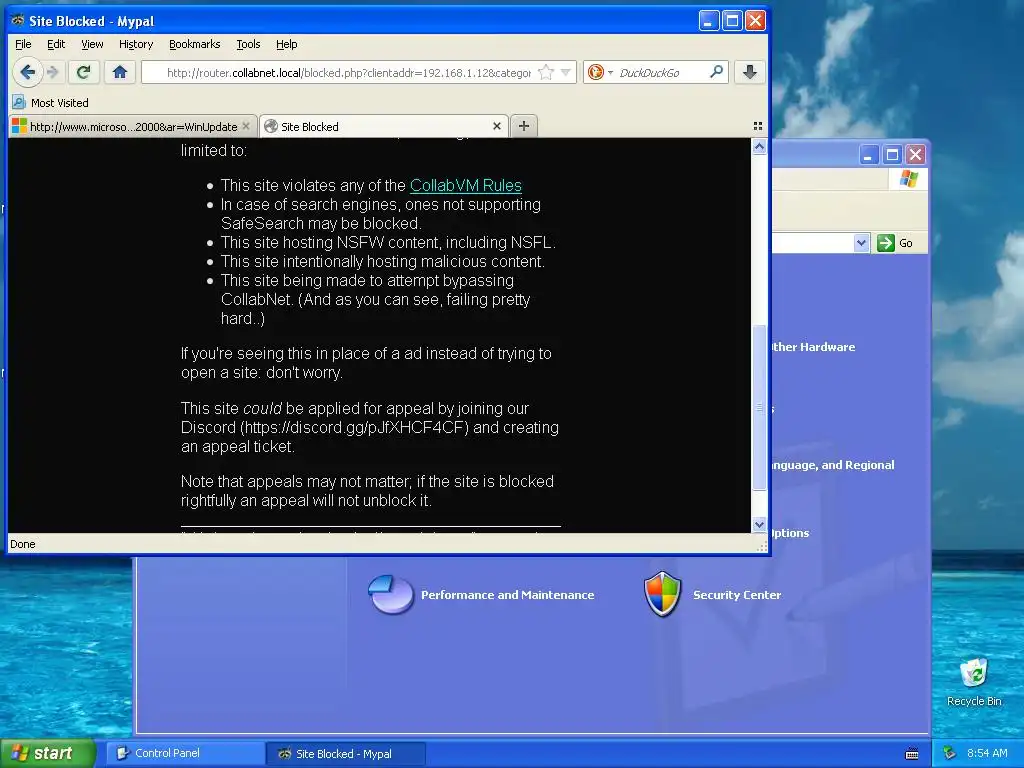Image resolution: width=1024 pixels, height=768 pixels.
Task: Expand the Control Panel address dropdown
Action: tap(861, 243)
